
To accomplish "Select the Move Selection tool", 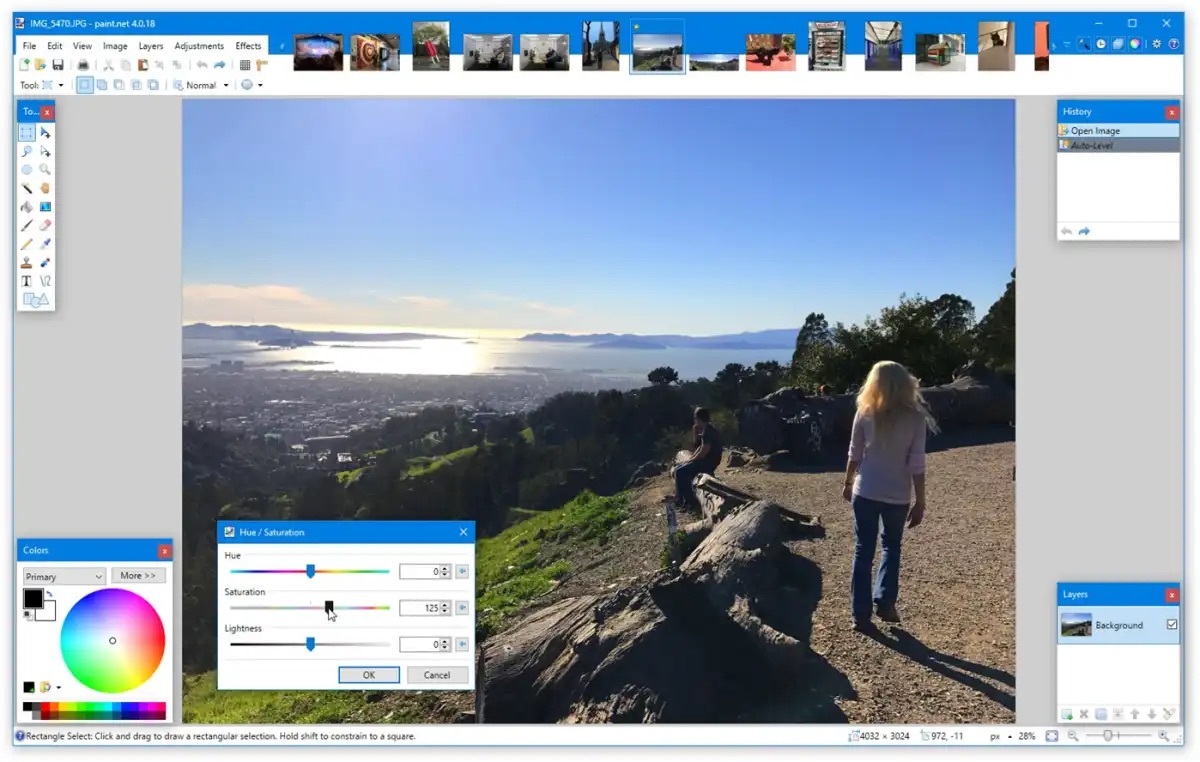I will [x=45, y=151].
